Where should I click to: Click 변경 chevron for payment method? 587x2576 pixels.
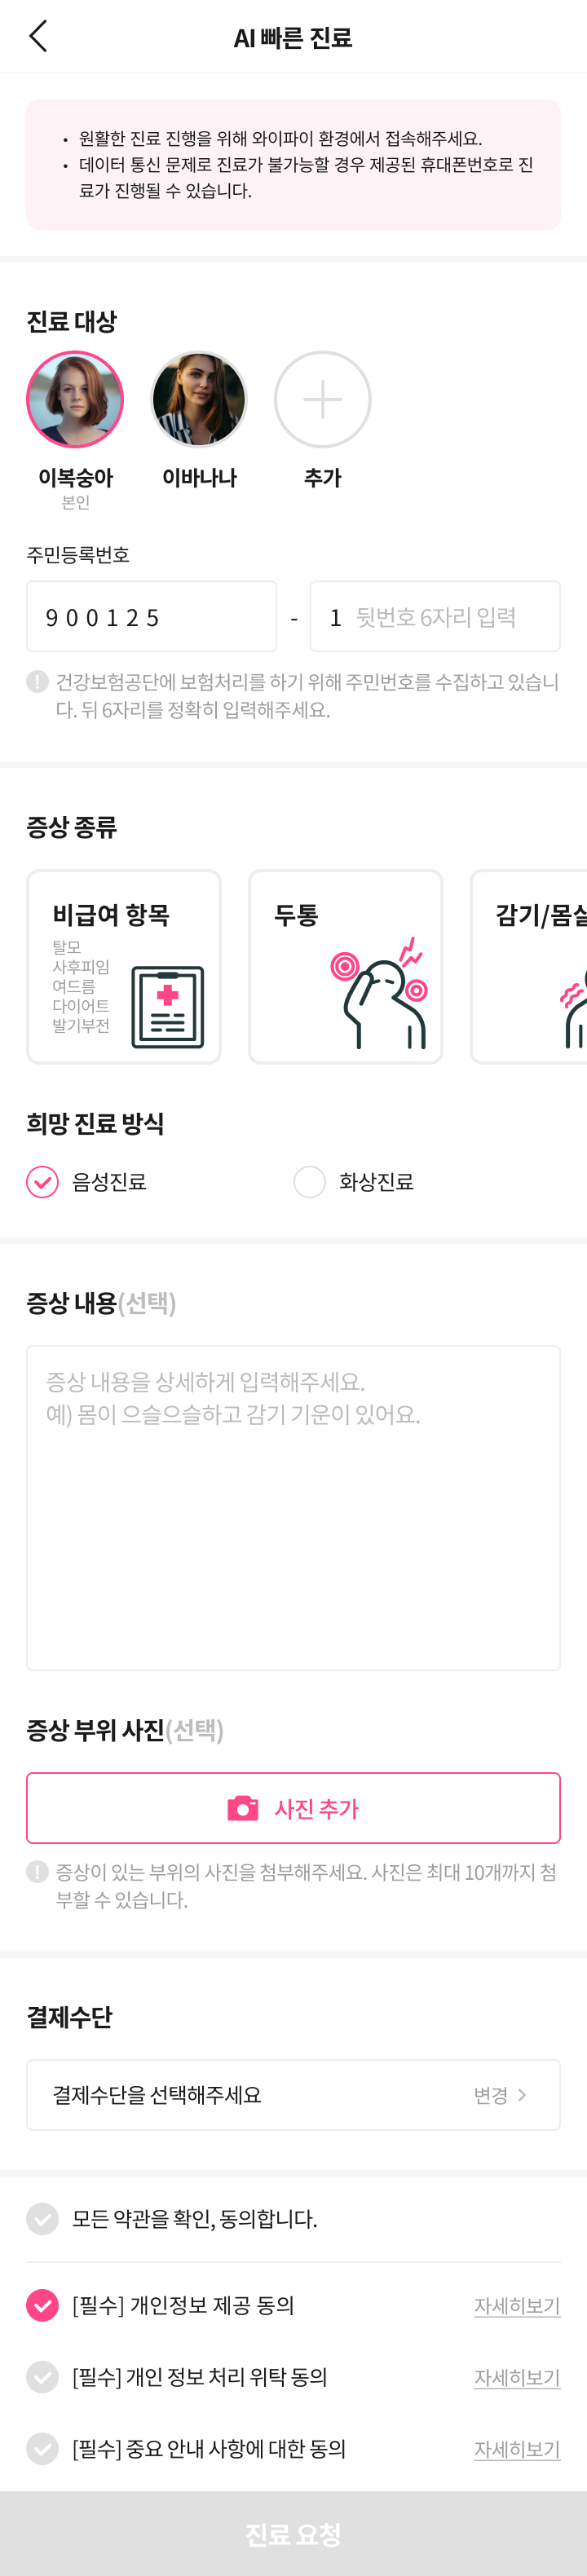point(501,2095)
